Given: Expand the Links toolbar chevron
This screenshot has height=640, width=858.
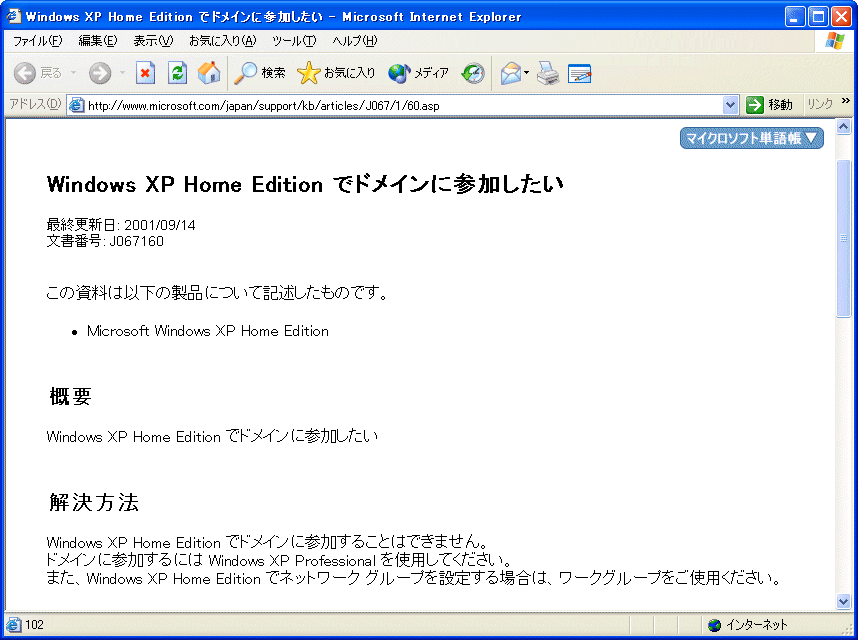Looking at the screenshot, I should pos(845,101).
